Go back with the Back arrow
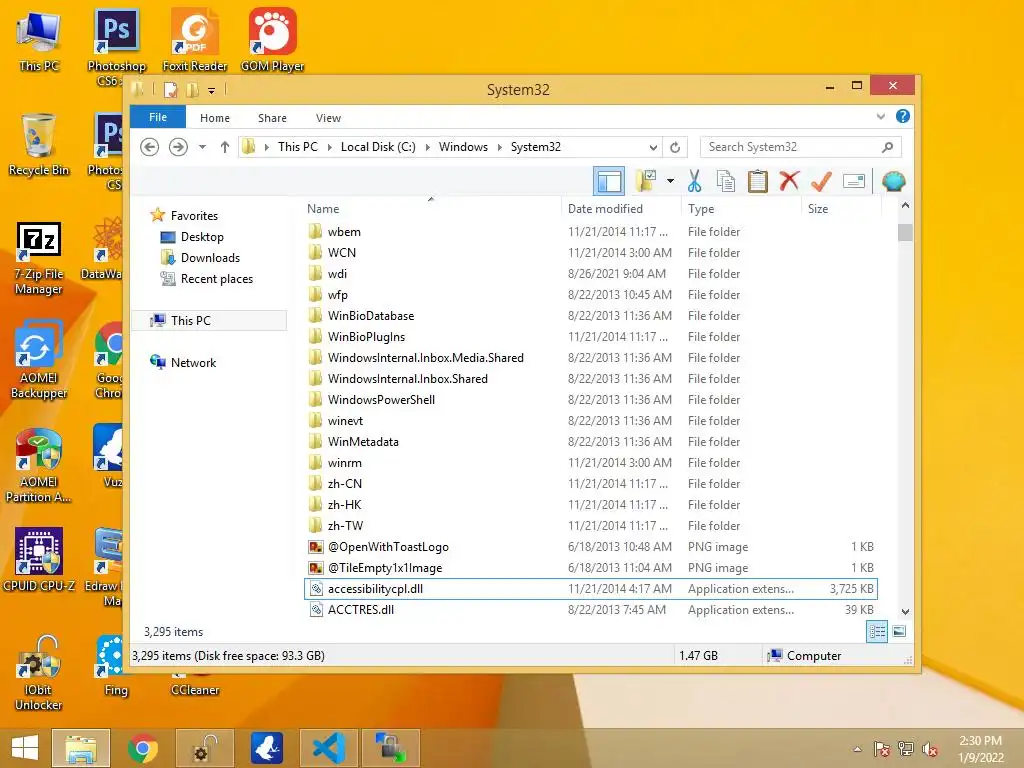The width and height of the screenshot is (1024, 768). pos(150,147)
